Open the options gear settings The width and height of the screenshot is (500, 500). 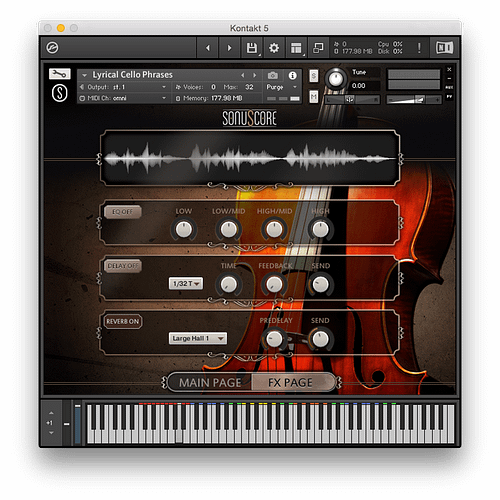coord(274,48)
